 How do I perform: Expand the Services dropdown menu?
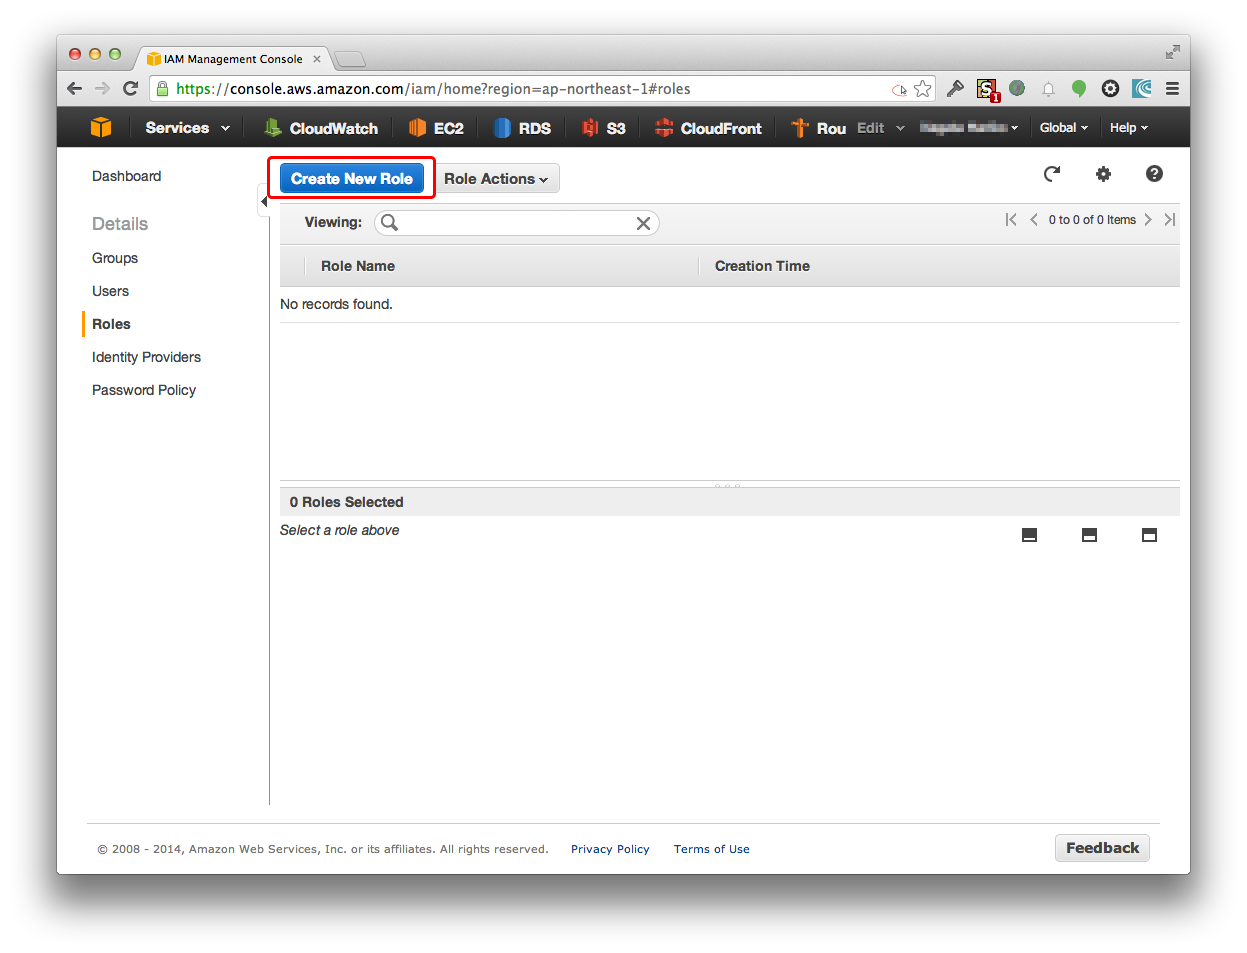[187, 128]
